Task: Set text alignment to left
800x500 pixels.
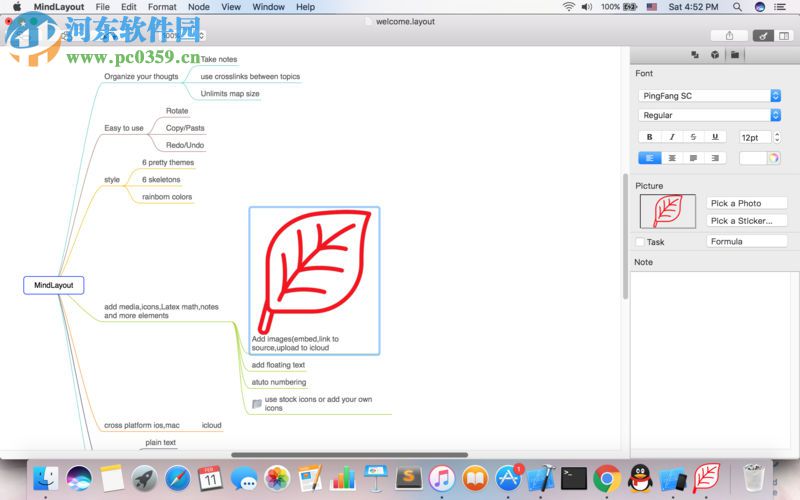Action: pos(649,158)
